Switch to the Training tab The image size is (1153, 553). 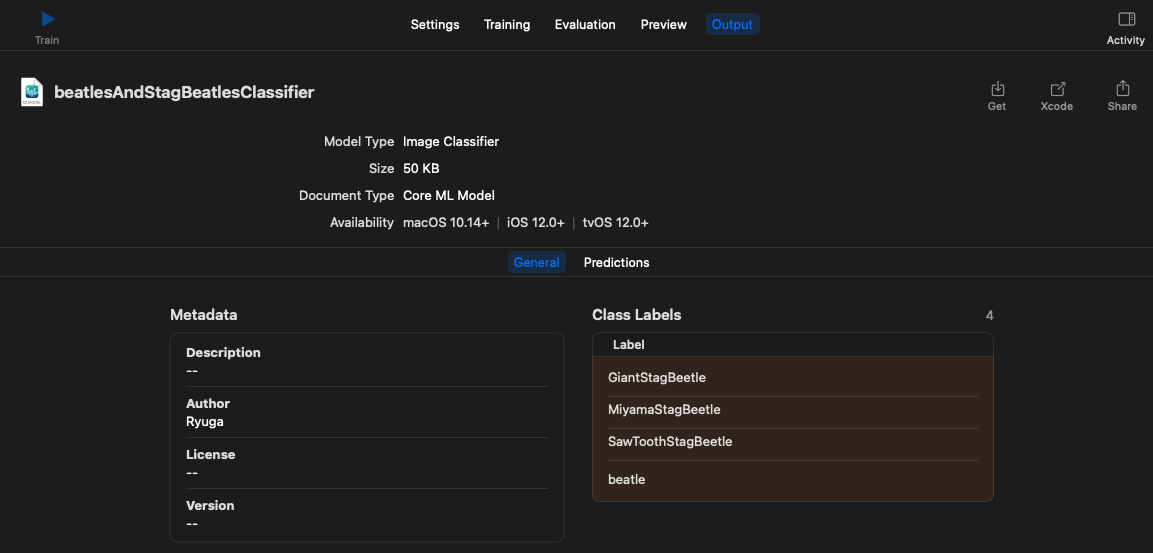click(507, 24)
